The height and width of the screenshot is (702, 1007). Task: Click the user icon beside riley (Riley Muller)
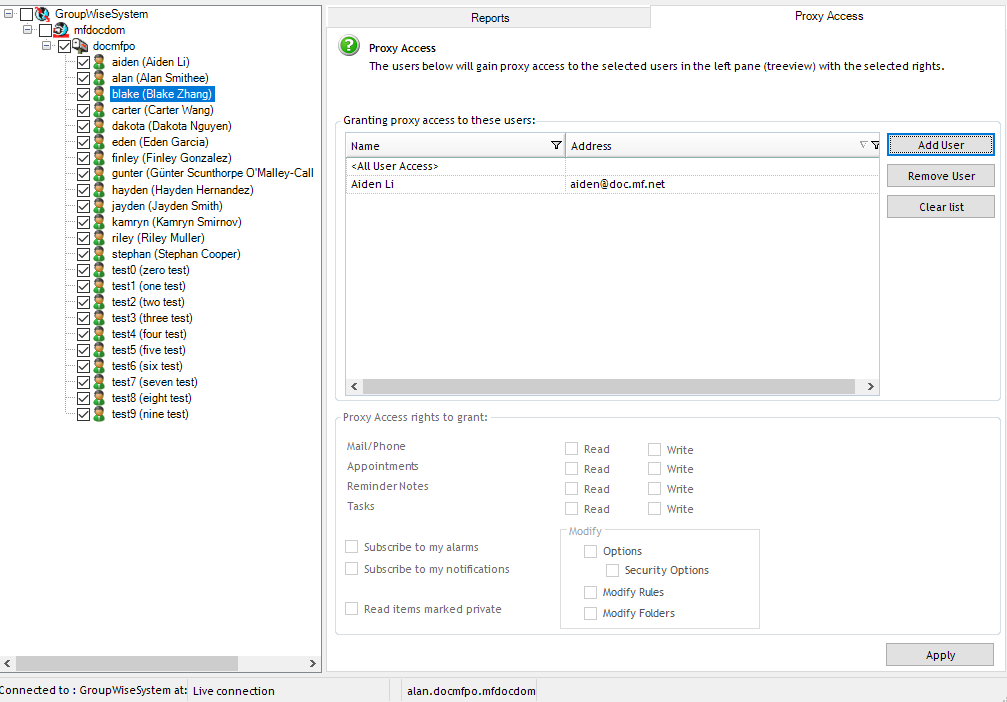[x=99, y=238]
